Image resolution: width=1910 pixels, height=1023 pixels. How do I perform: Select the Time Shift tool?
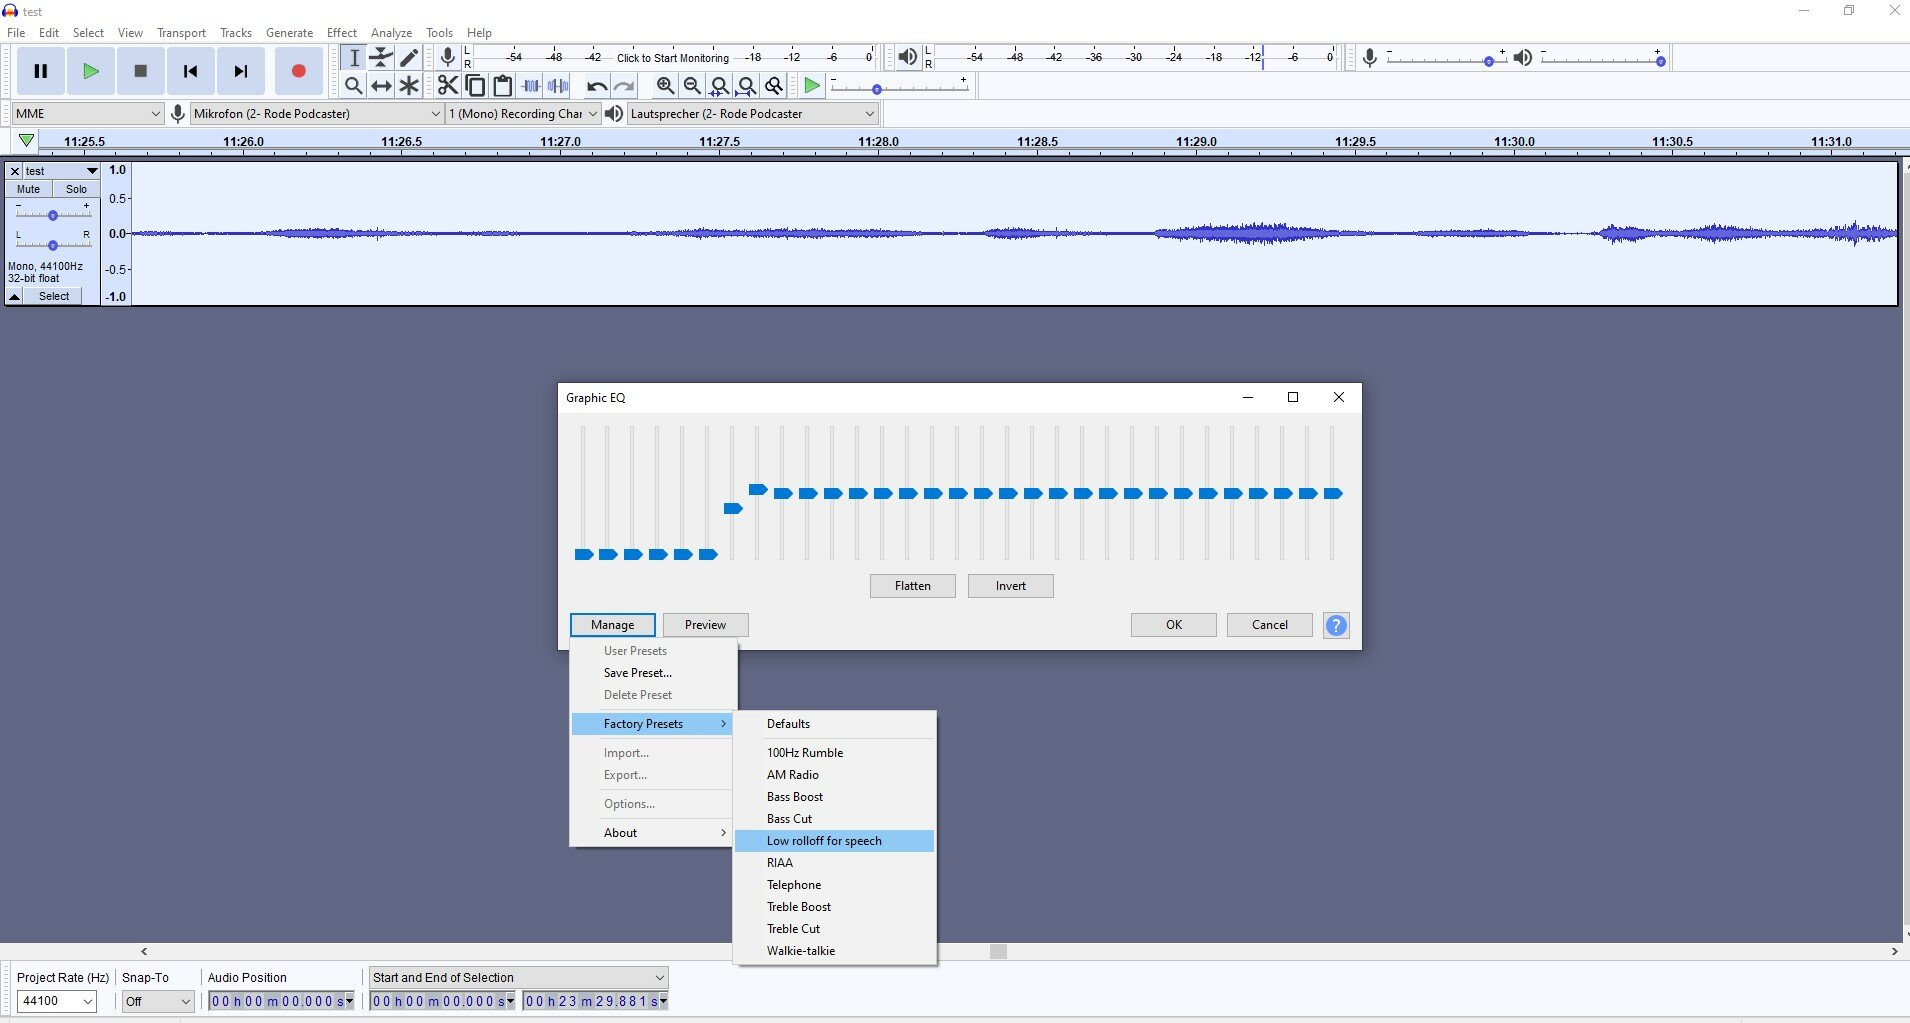[x=381, y=86]
